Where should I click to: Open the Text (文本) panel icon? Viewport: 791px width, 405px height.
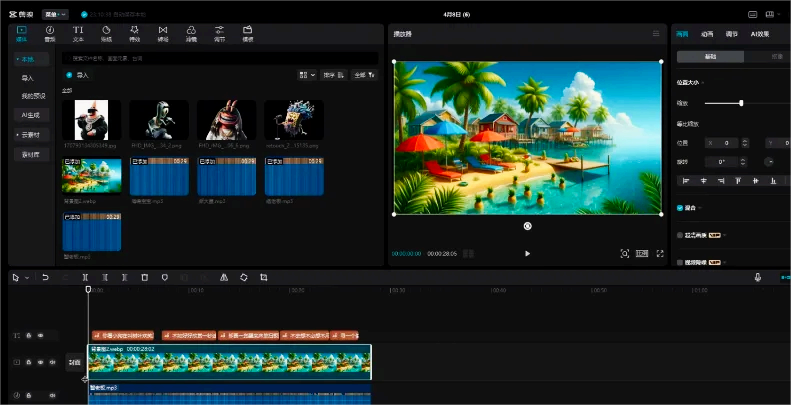point(78,33)
